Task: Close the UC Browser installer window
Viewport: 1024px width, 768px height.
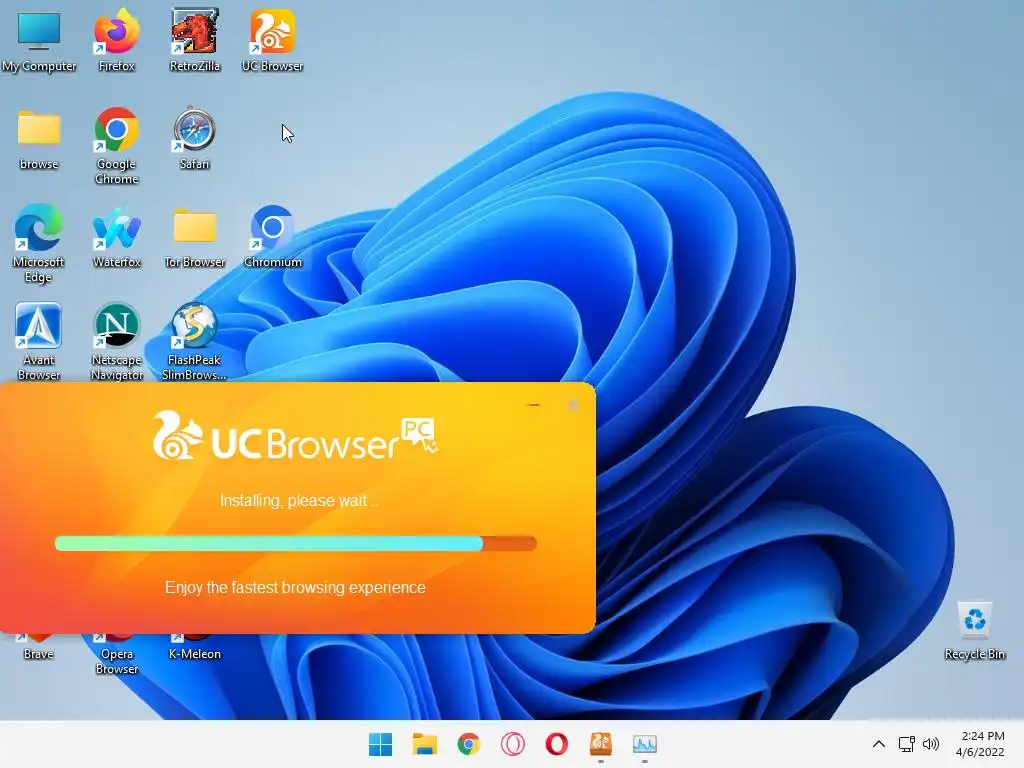Action: (573, 405)
